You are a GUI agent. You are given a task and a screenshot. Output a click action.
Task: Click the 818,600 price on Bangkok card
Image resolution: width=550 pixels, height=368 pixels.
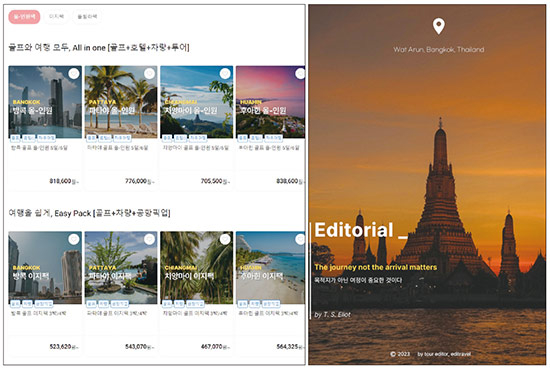pyautogui.click(x=60, y=181)
